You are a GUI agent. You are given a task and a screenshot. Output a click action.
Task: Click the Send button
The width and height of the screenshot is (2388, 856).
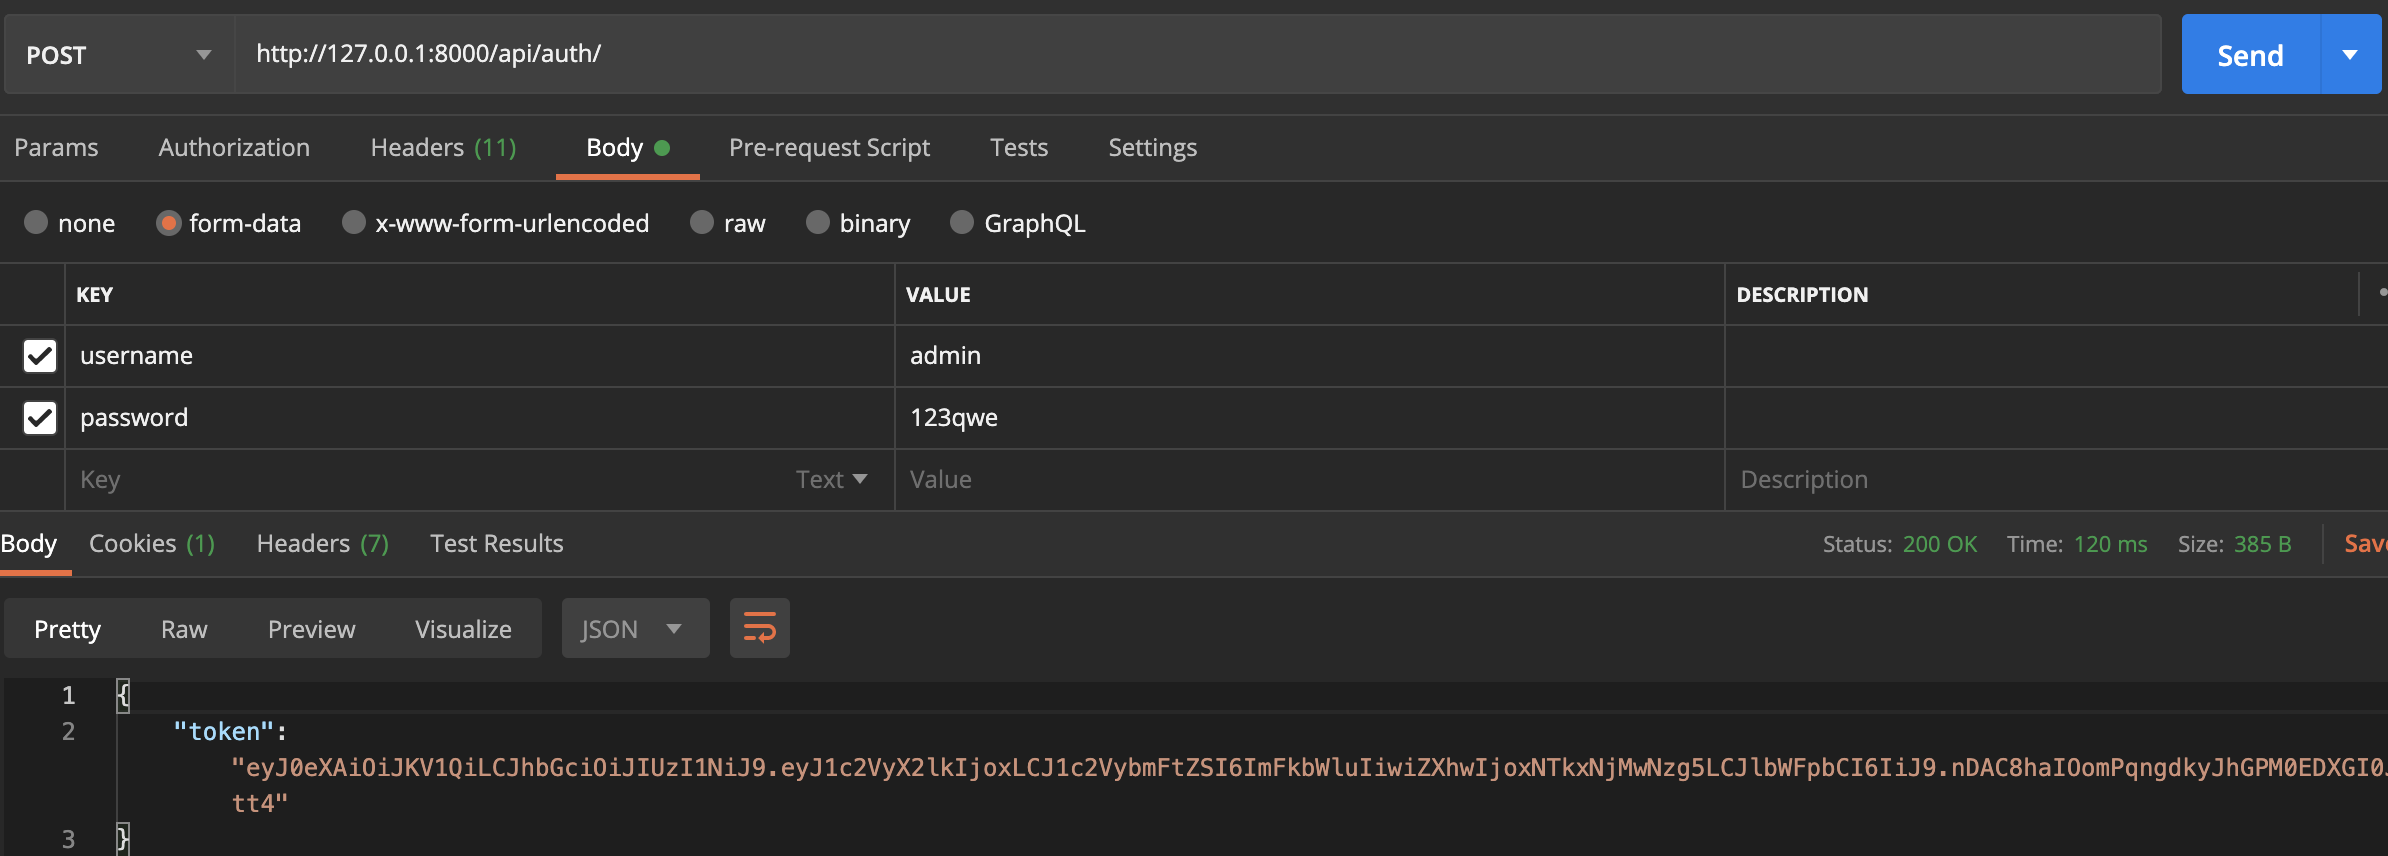click(2250, 55)
